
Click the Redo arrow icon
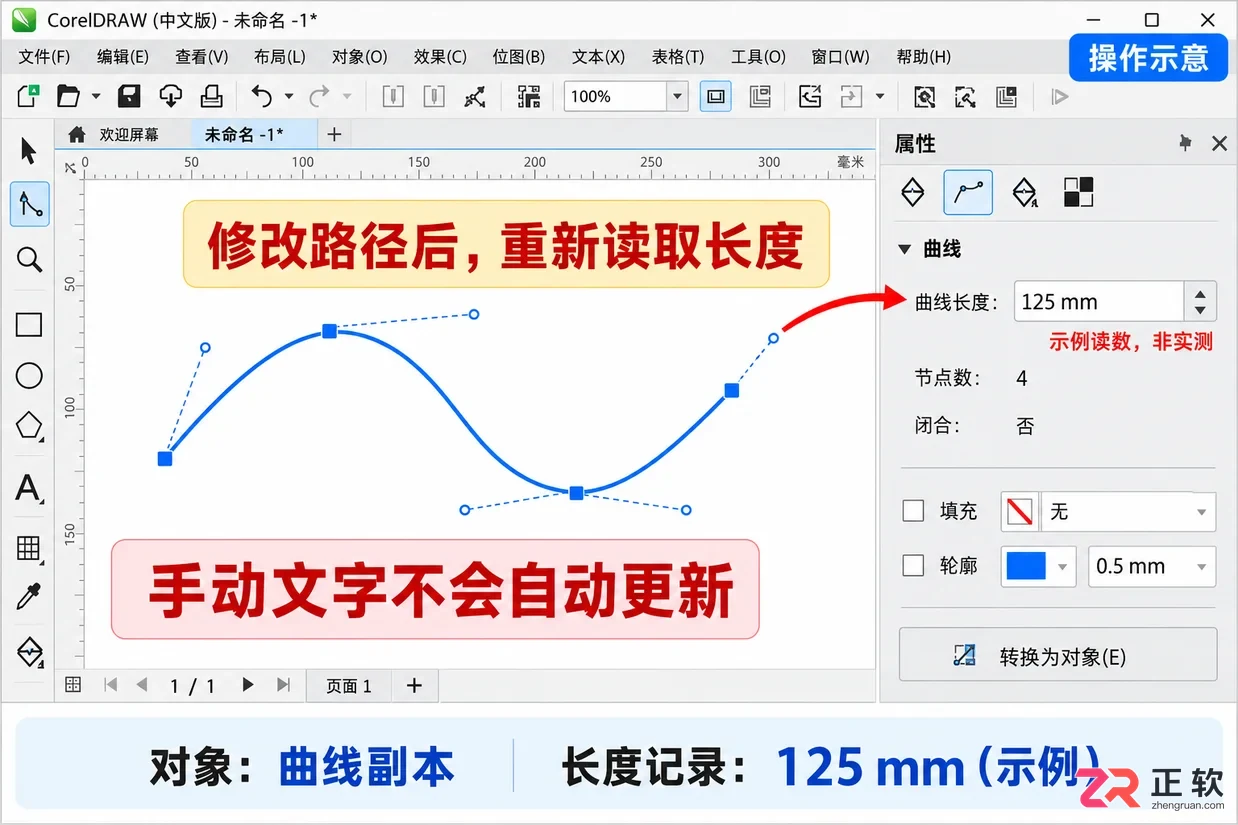[320, 96]
